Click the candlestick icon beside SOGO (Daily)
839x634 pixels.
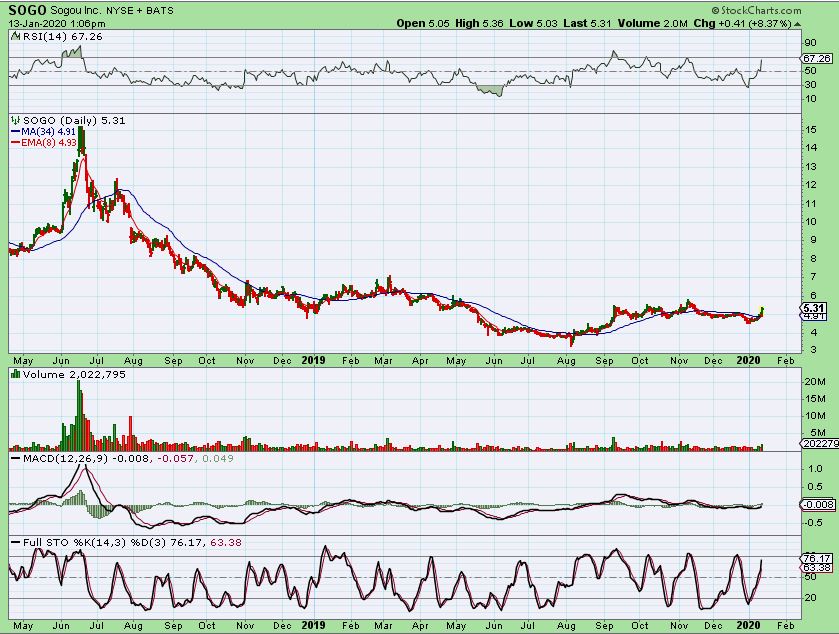[x=15, y=119]
